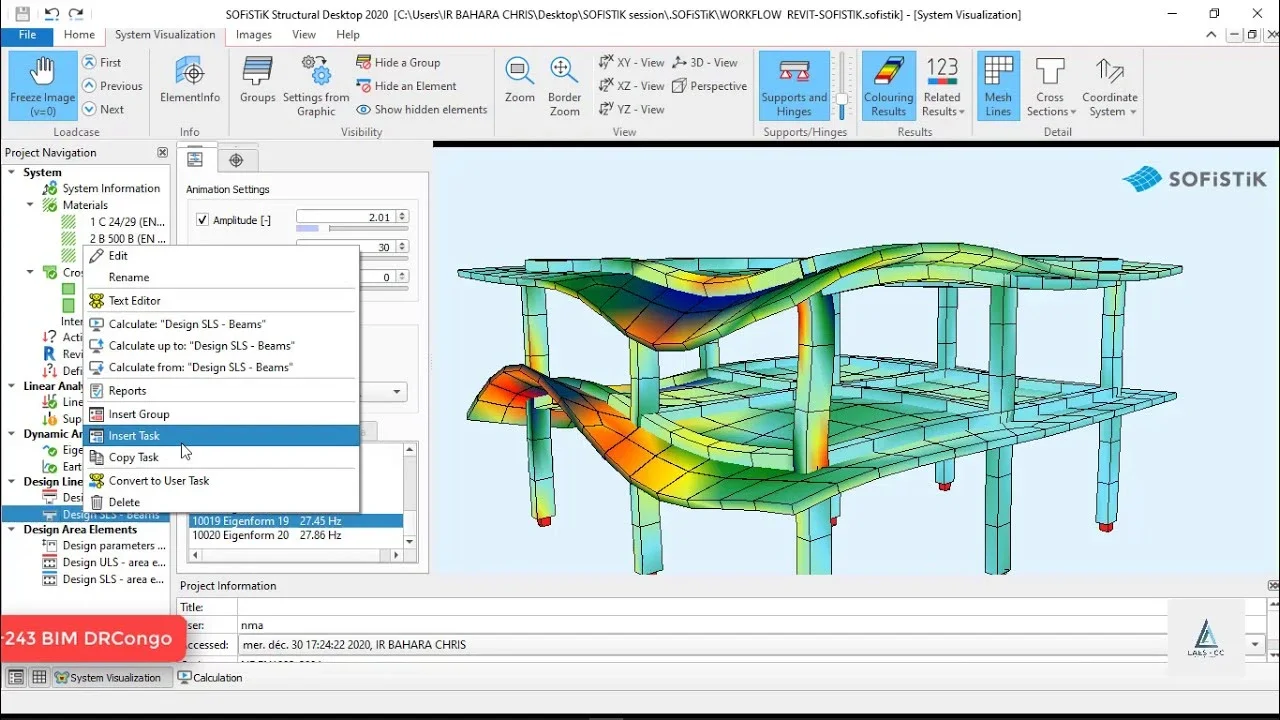The height and width of the screenshot is (720, 1280).
Task: Open Related Results dropdown
Action: pyautogui.click(x=942, y=86)
